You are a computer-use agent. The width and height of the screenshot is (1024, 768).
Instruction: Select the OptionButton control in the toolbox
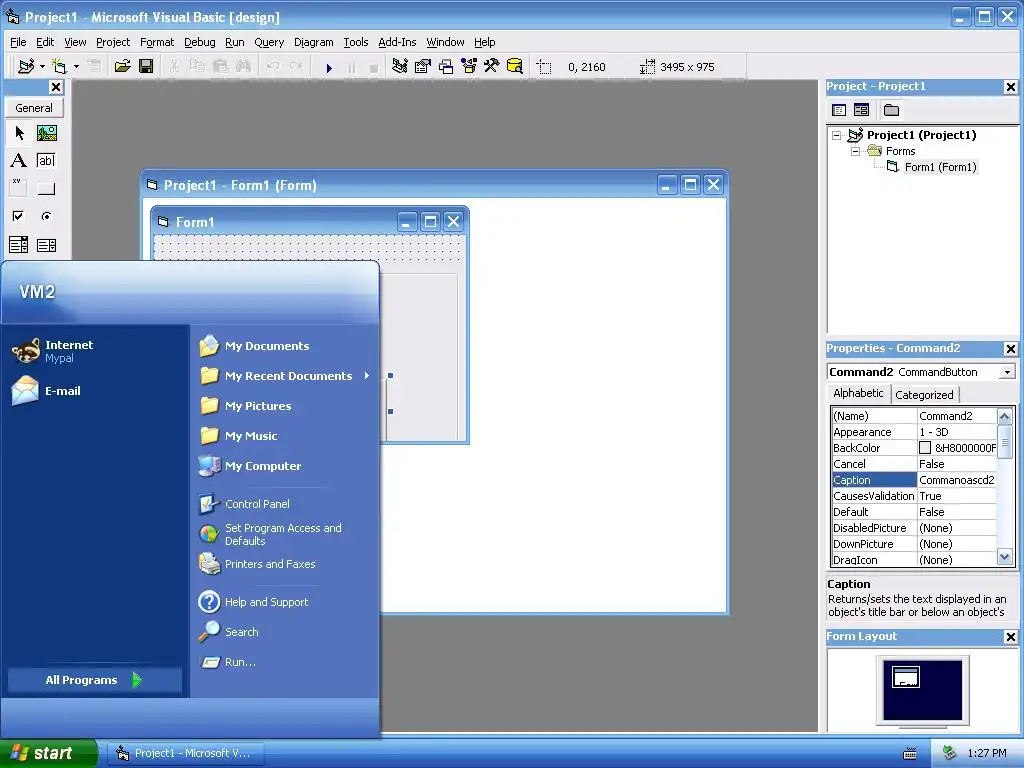(46, 216)
